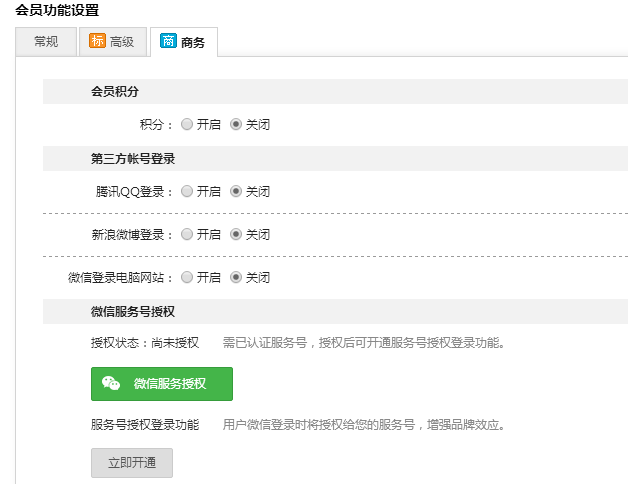The image size is (628, 484).
Task: Pick 关闭 for 微信登录电脑网站
Action: 236,277
